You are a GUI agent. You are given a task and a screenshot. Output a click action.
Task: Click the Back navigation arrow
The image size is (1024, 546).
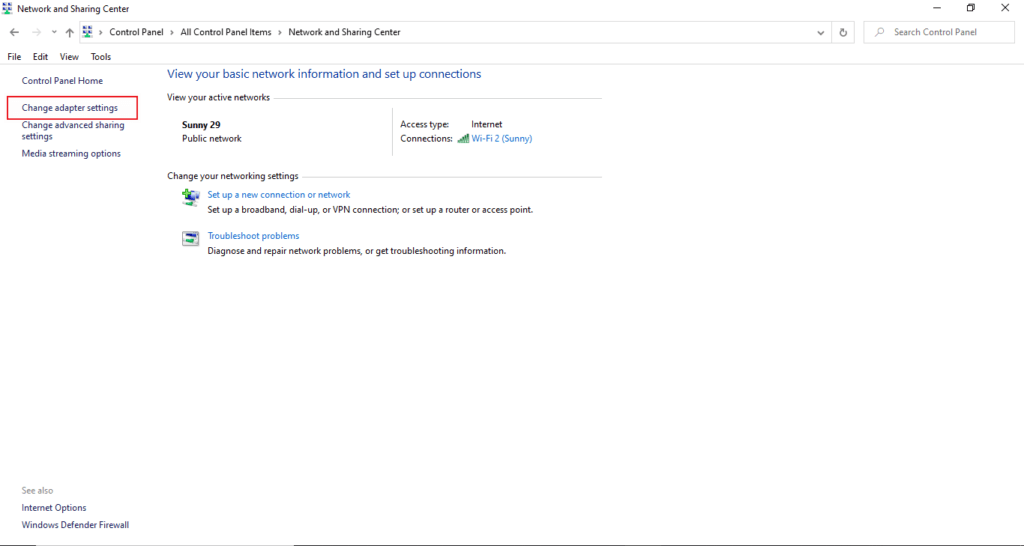(14, 32)
